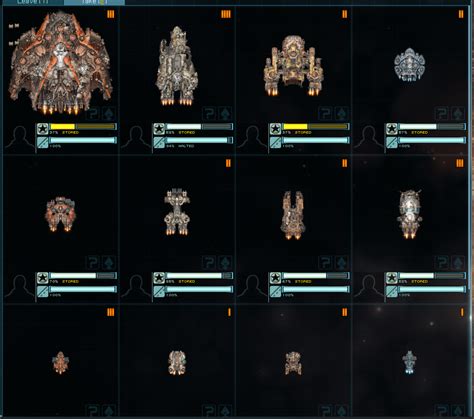Click the officer silhouette under the yellow-tan cruiser

coord(252,137)
